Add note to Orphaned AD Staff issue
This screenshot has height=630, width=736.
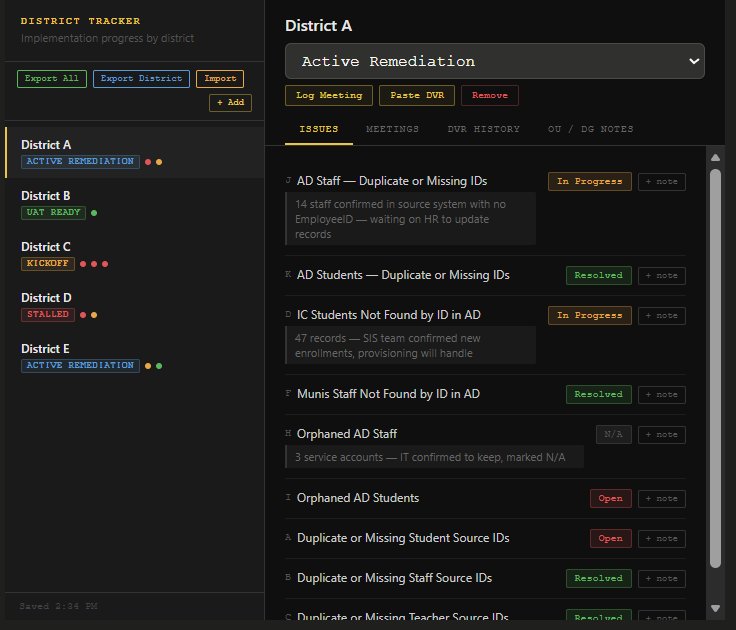(661, 435)
